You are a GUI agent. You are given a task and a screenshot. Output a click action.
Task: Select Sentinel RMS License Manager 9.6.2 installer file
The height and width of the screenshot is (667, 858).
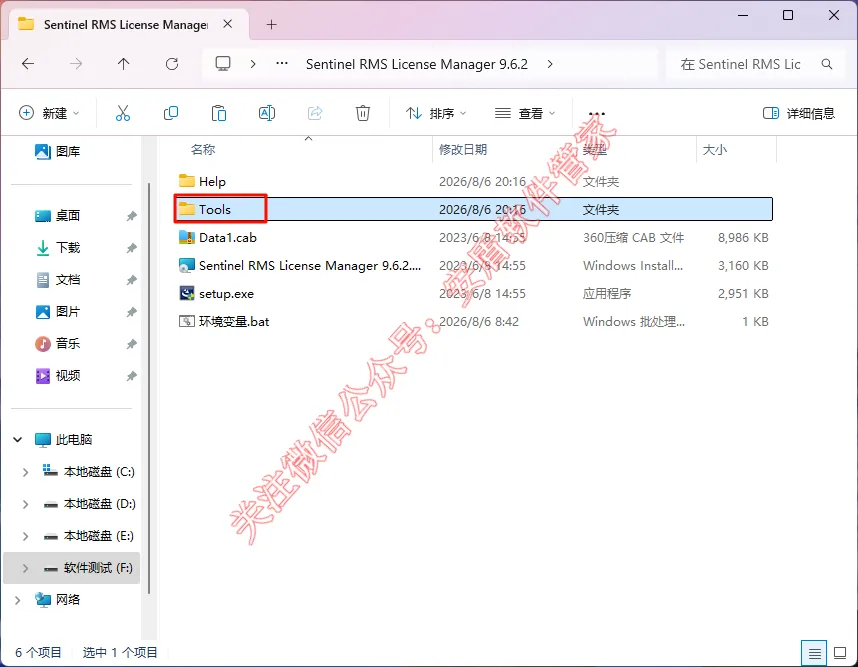tap(310, 265)
